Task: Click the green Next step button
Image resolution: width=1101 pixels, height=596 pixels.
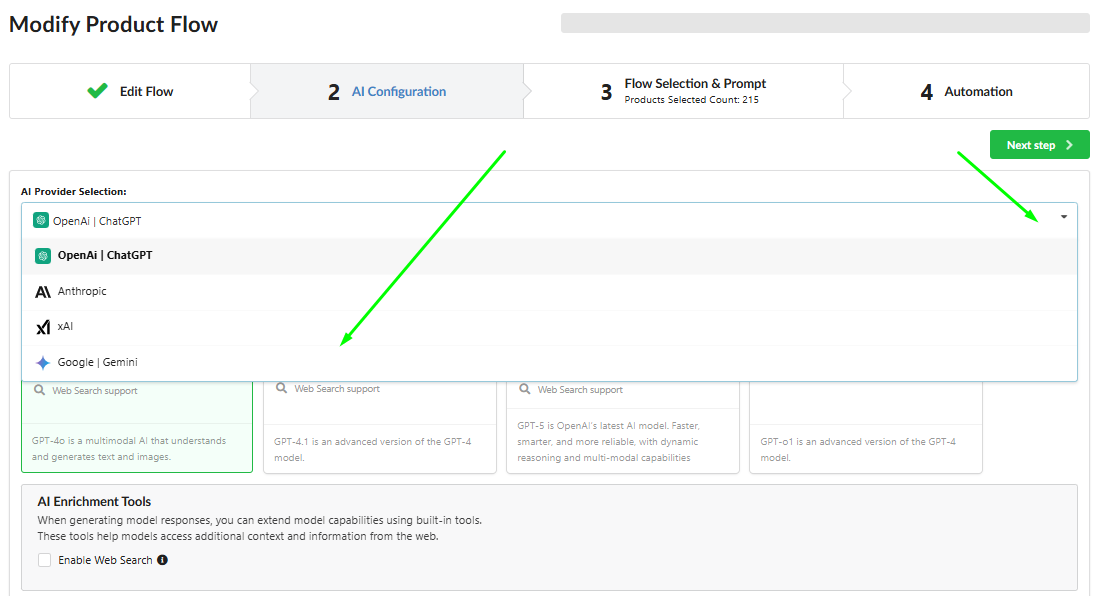Action: (1039, 145)
